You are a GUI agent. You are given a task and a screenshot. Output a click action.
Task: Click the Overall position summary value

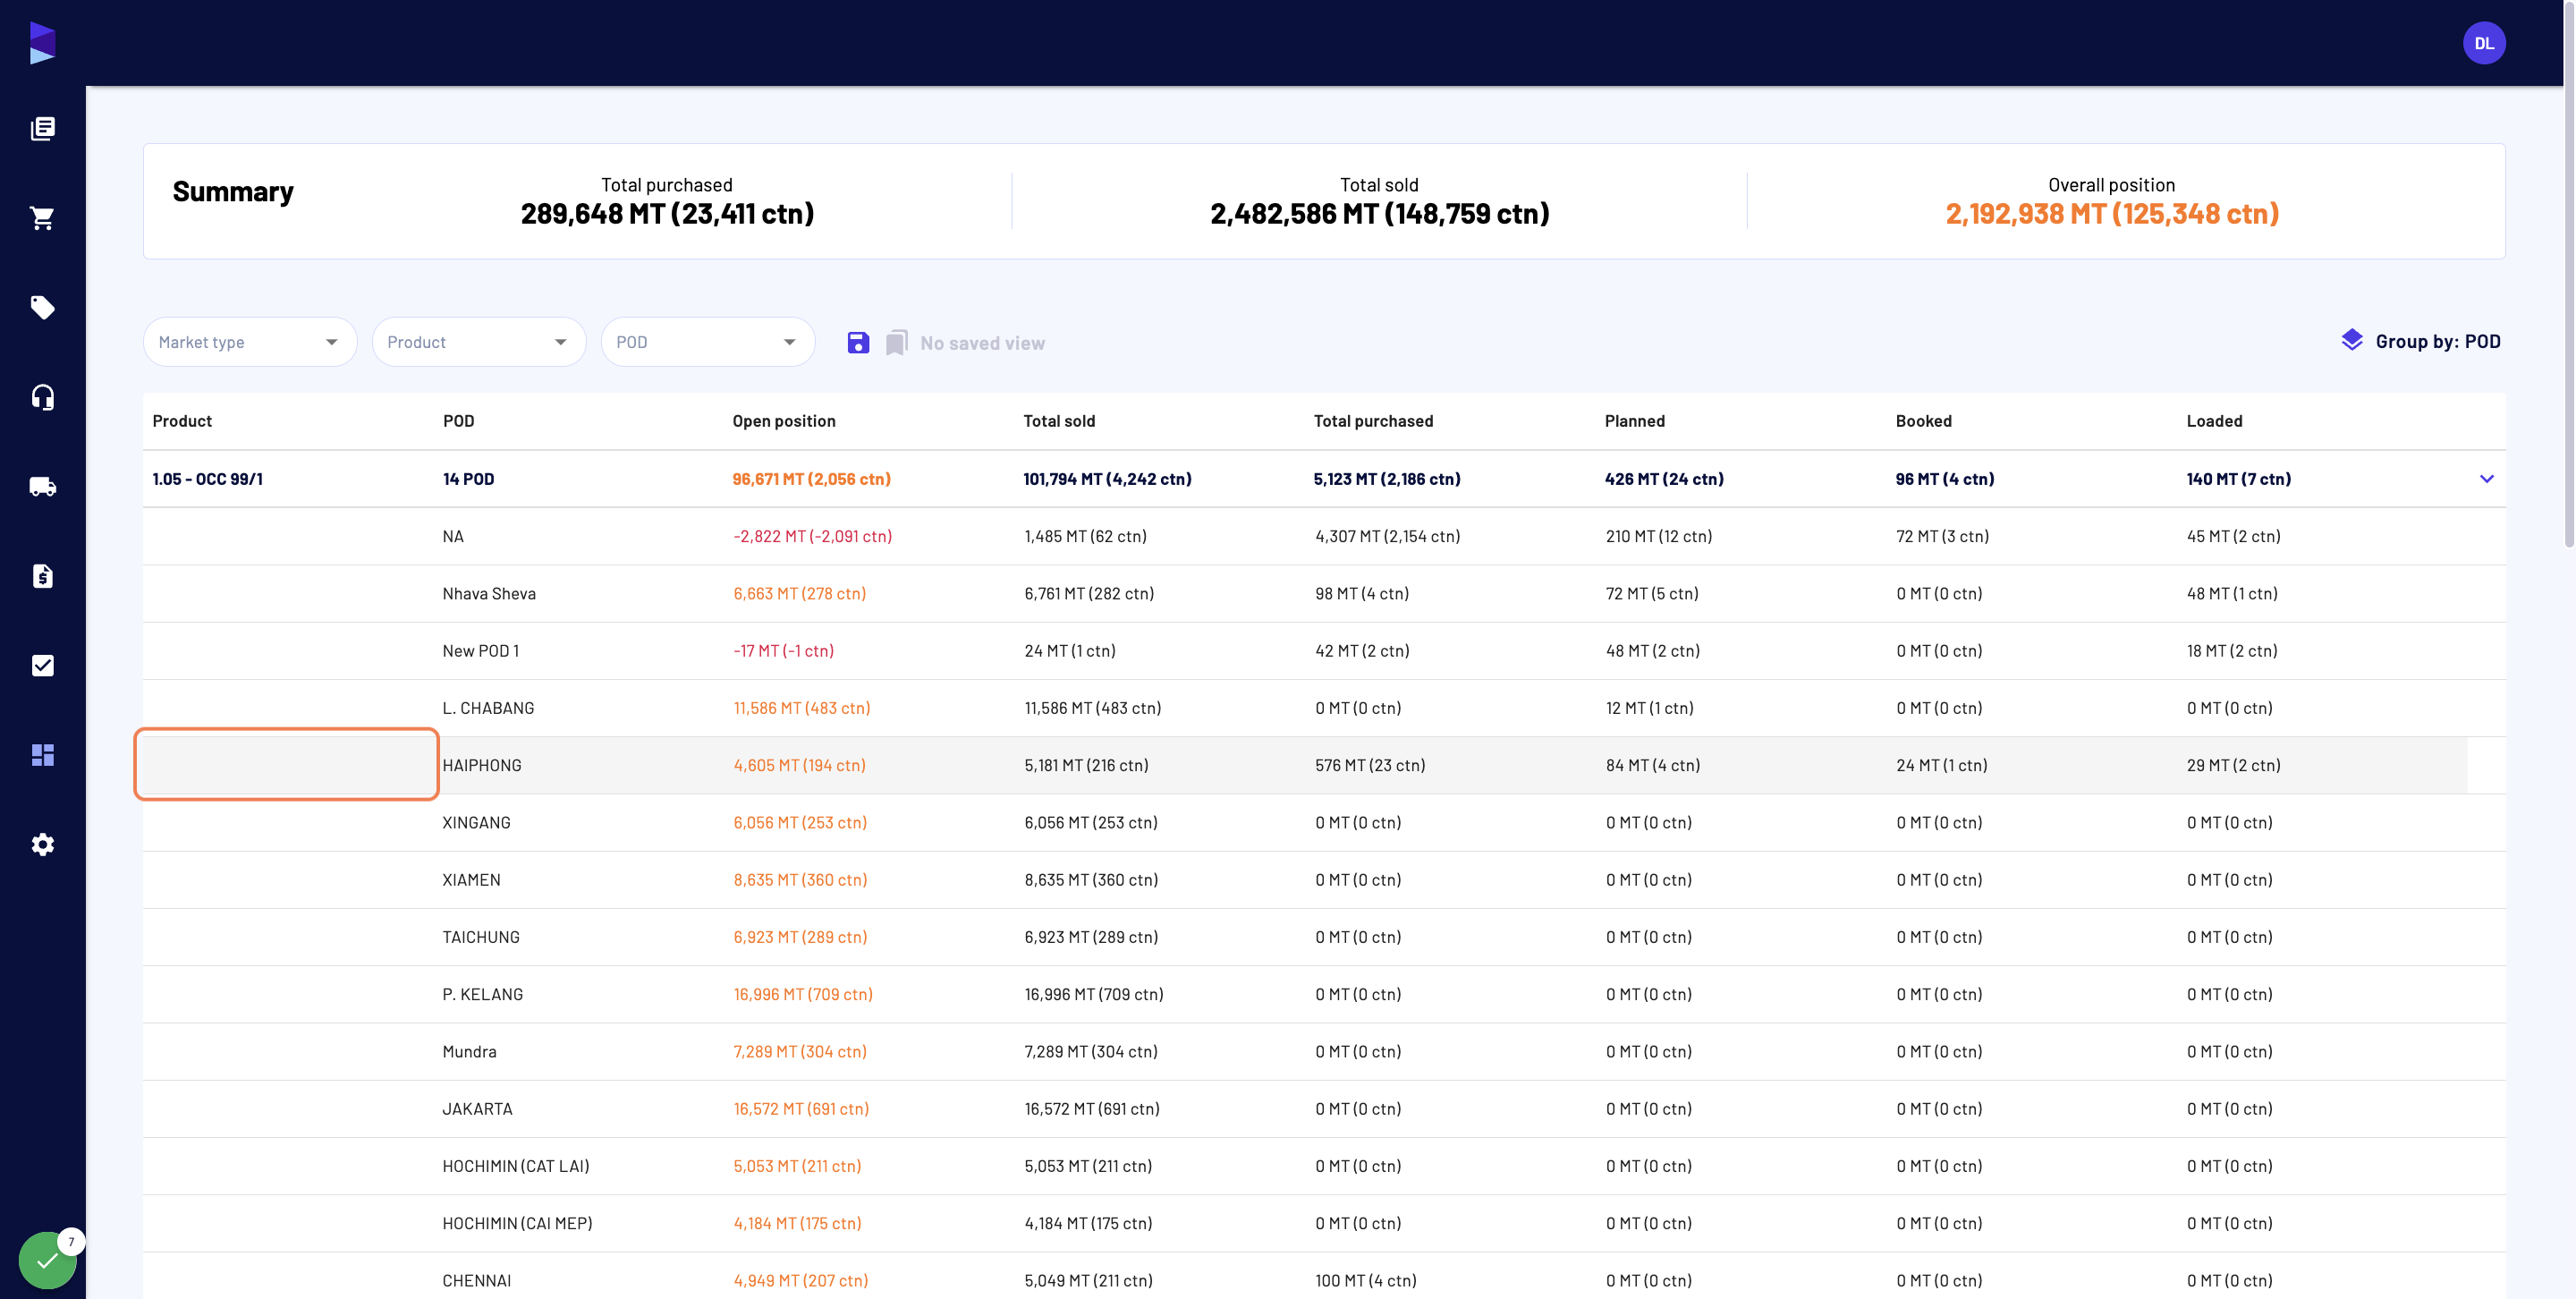coord(2112,214)
